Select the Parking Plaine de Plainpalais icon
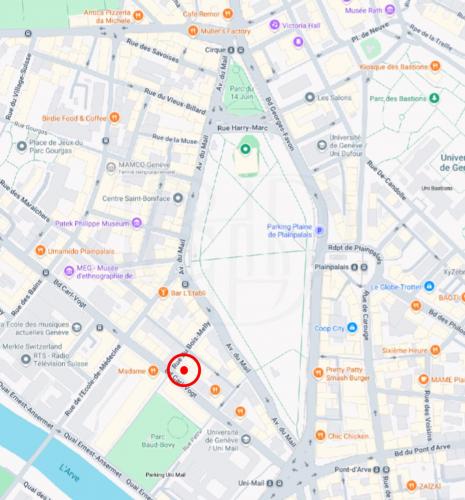 point(320,230)
